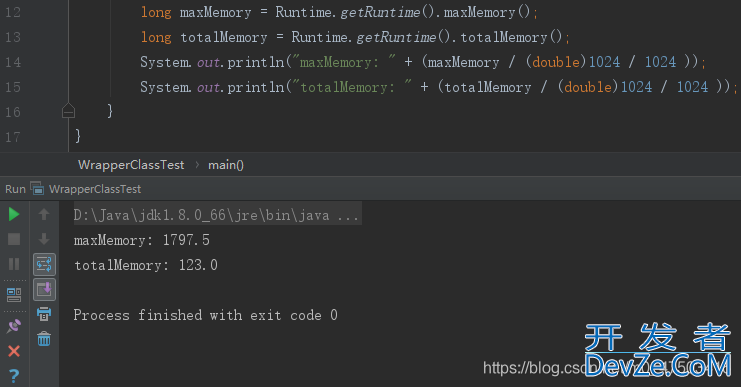The image size is (741, 387).
Task: Click the Print console output icon
Action: pos(44,314)
